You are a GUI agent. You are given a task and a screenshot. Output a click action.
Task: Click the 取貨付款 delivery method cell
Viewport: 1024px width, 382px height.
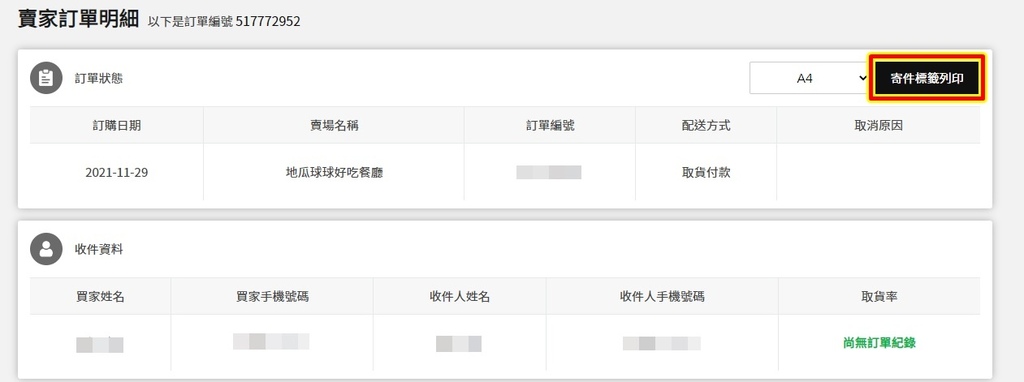click(x=706, y=173)
